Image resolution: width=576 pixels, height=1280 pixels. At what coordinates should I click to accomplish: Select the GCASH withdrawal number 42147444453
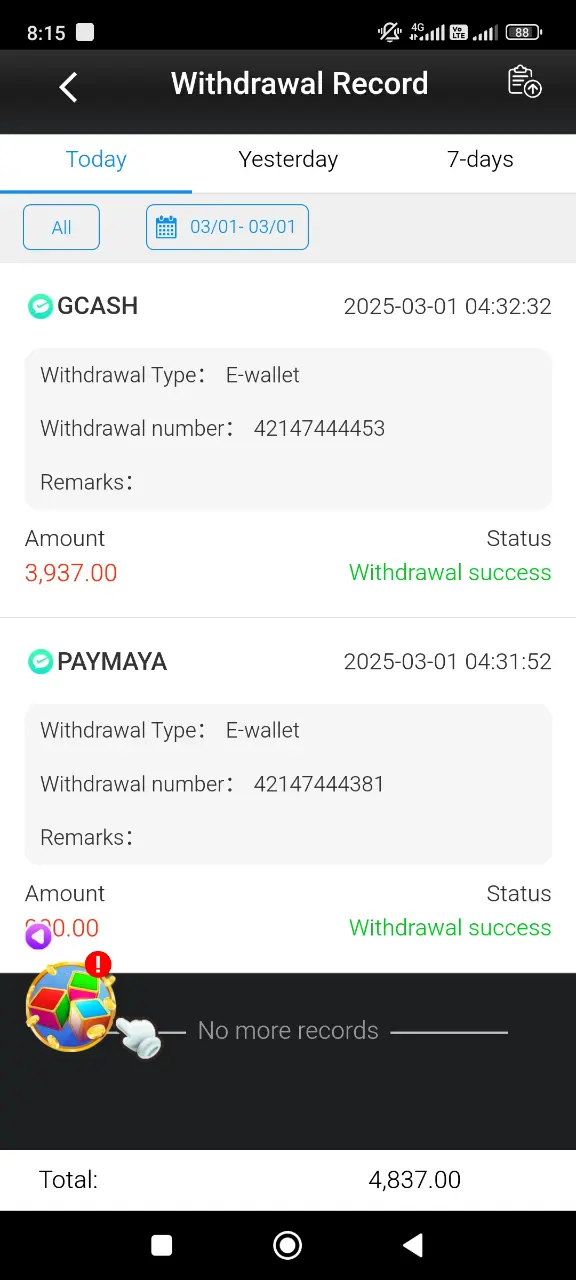[319, 429]
